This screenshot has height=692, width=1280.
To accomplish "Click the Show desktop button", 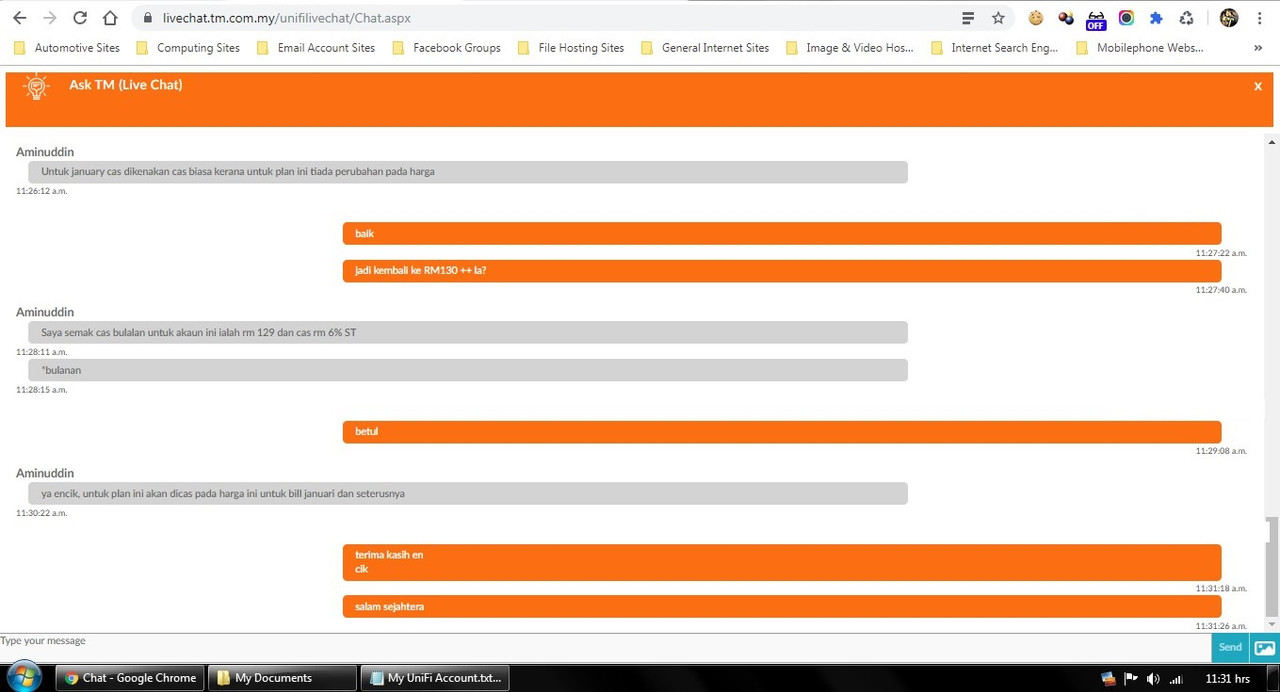I will pos(1273,678).
